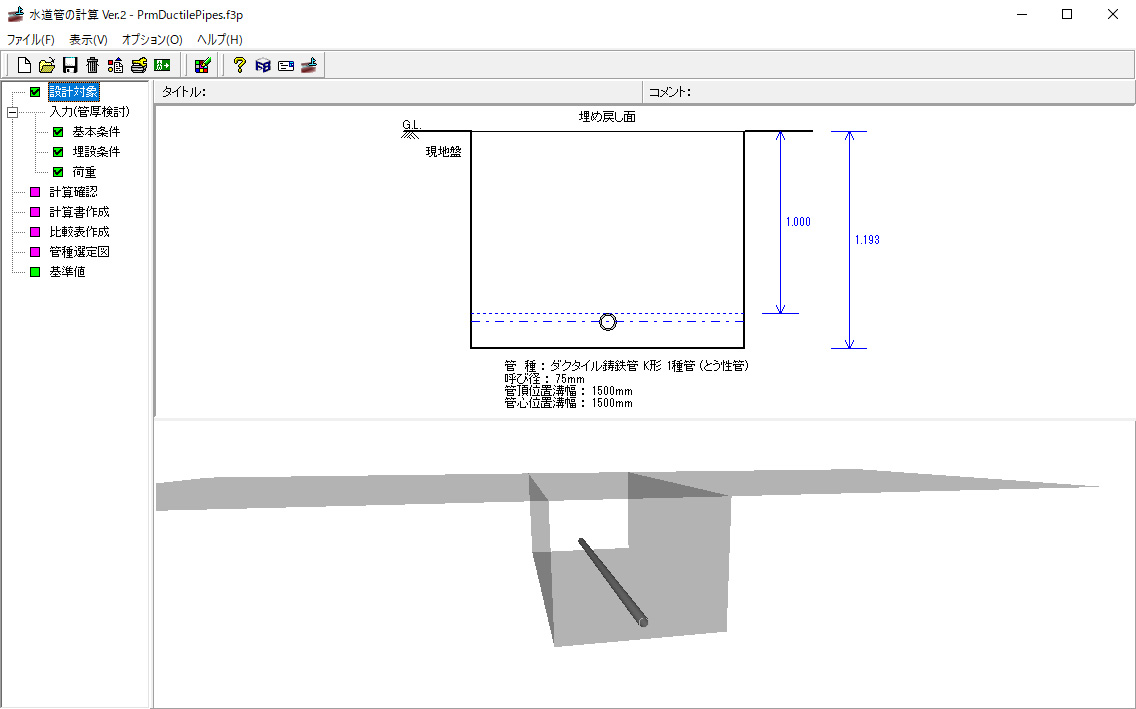
Task: Click the printer settings wrench icon
Action: pyautogui.click(x=138, y=65)
